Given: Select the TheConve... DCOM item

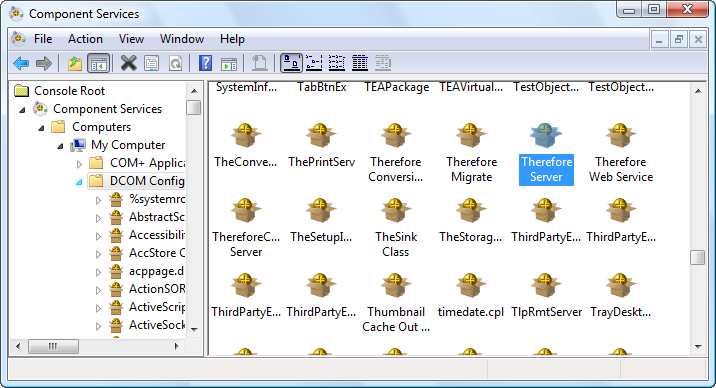Looking at the screenshot, I should (x=246, y=146).
